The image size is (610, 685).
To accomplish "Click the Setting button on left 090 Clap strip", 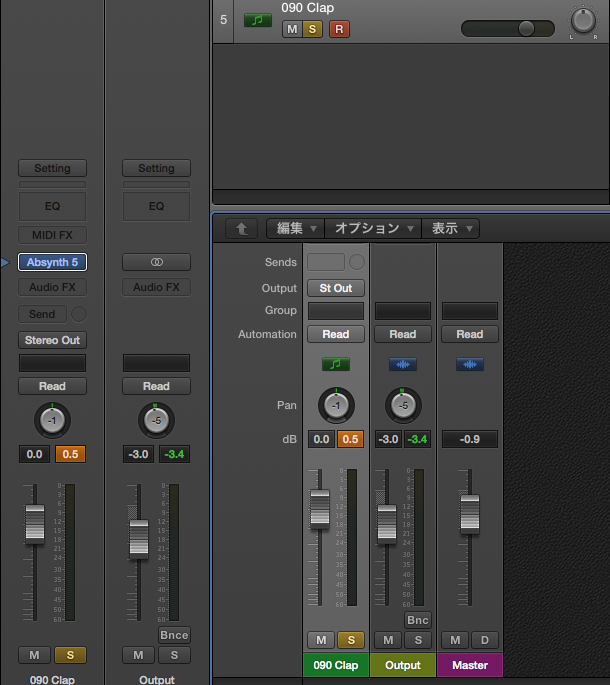I will [x=52, y=168].
